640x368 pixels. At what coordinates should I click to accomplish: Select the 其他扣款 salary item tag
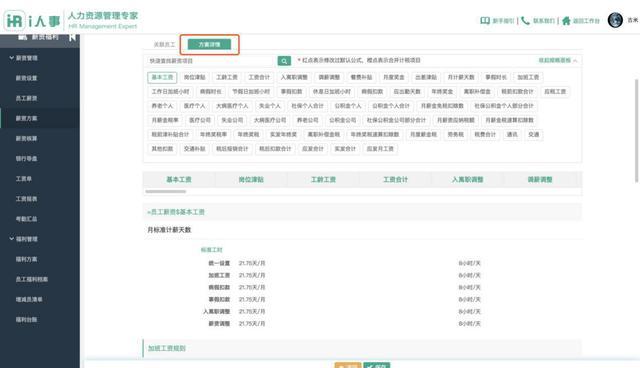tap(162, 149)
